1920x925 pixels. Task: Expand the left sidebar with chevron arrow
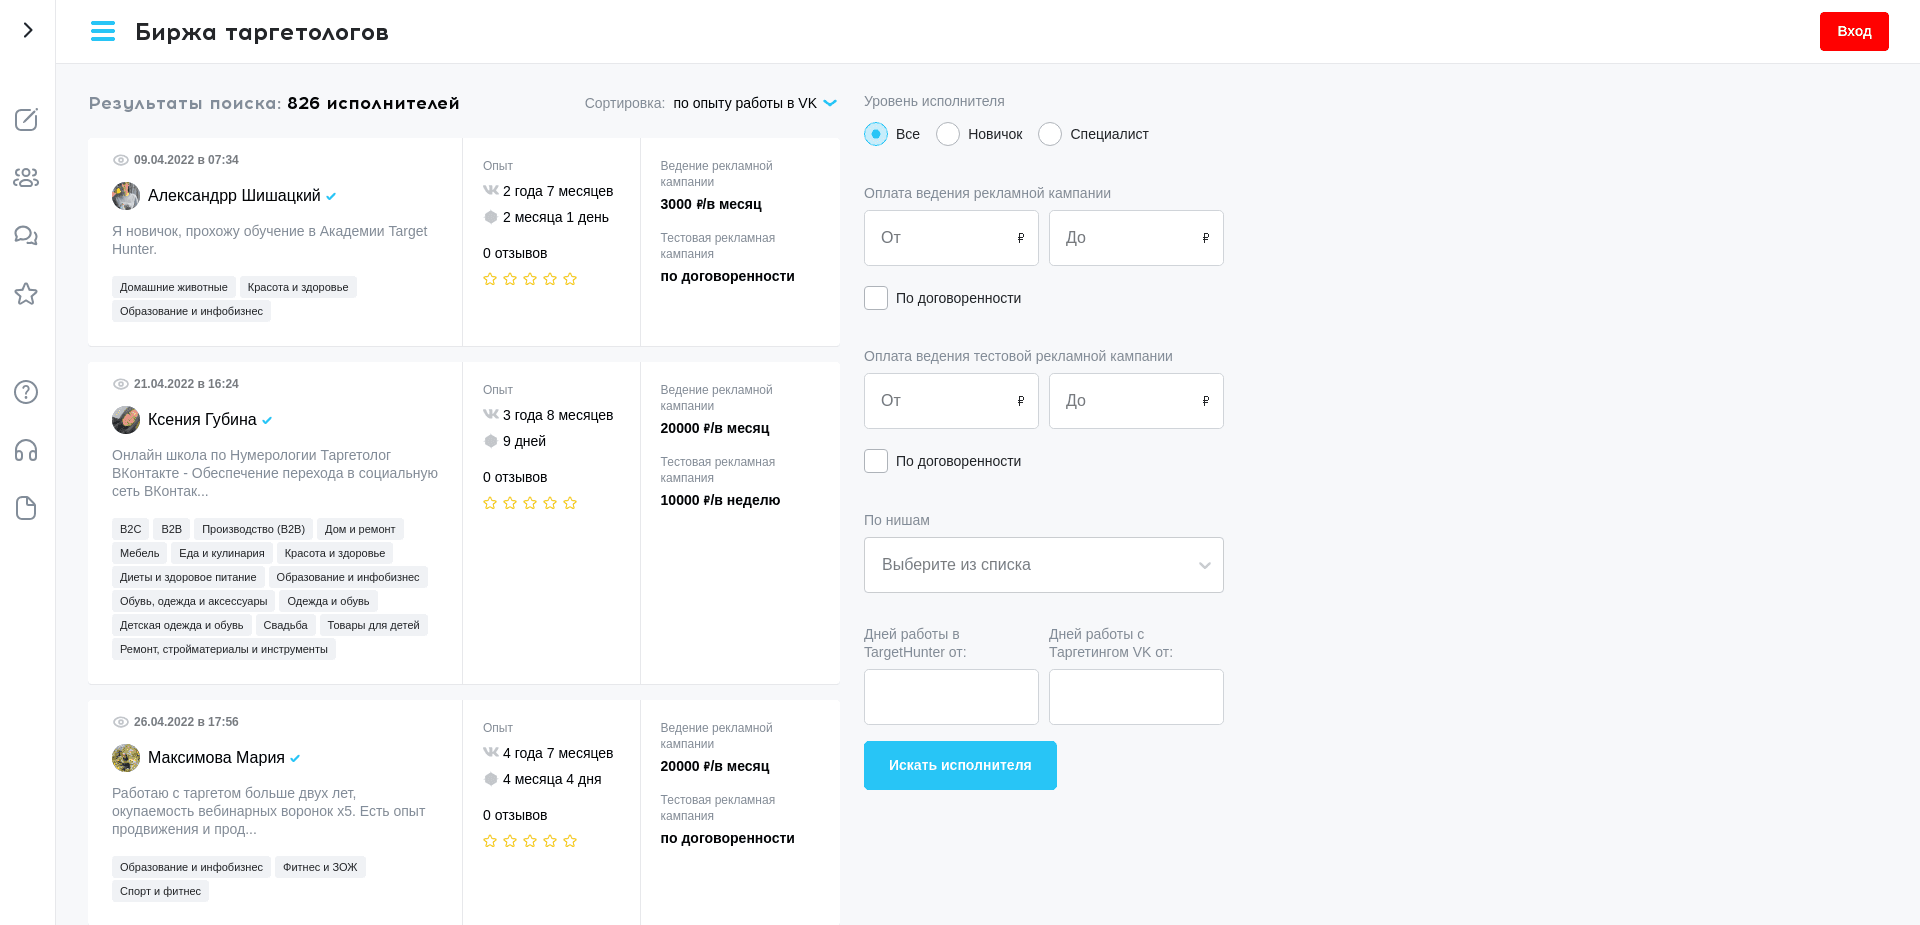(28, 30)
